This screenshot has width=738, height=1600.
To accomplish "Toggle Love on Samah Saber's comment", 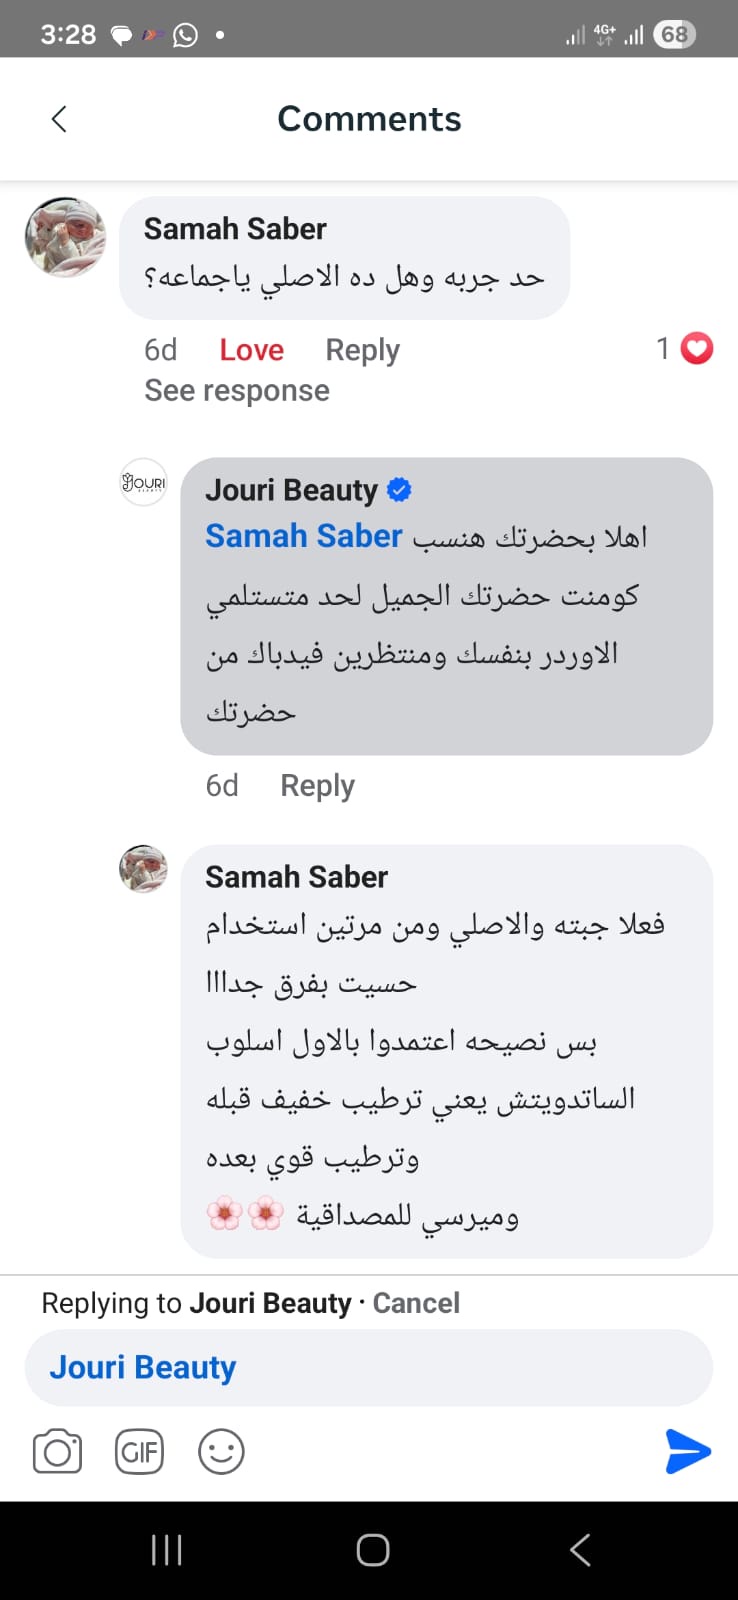I will (251, 350).
